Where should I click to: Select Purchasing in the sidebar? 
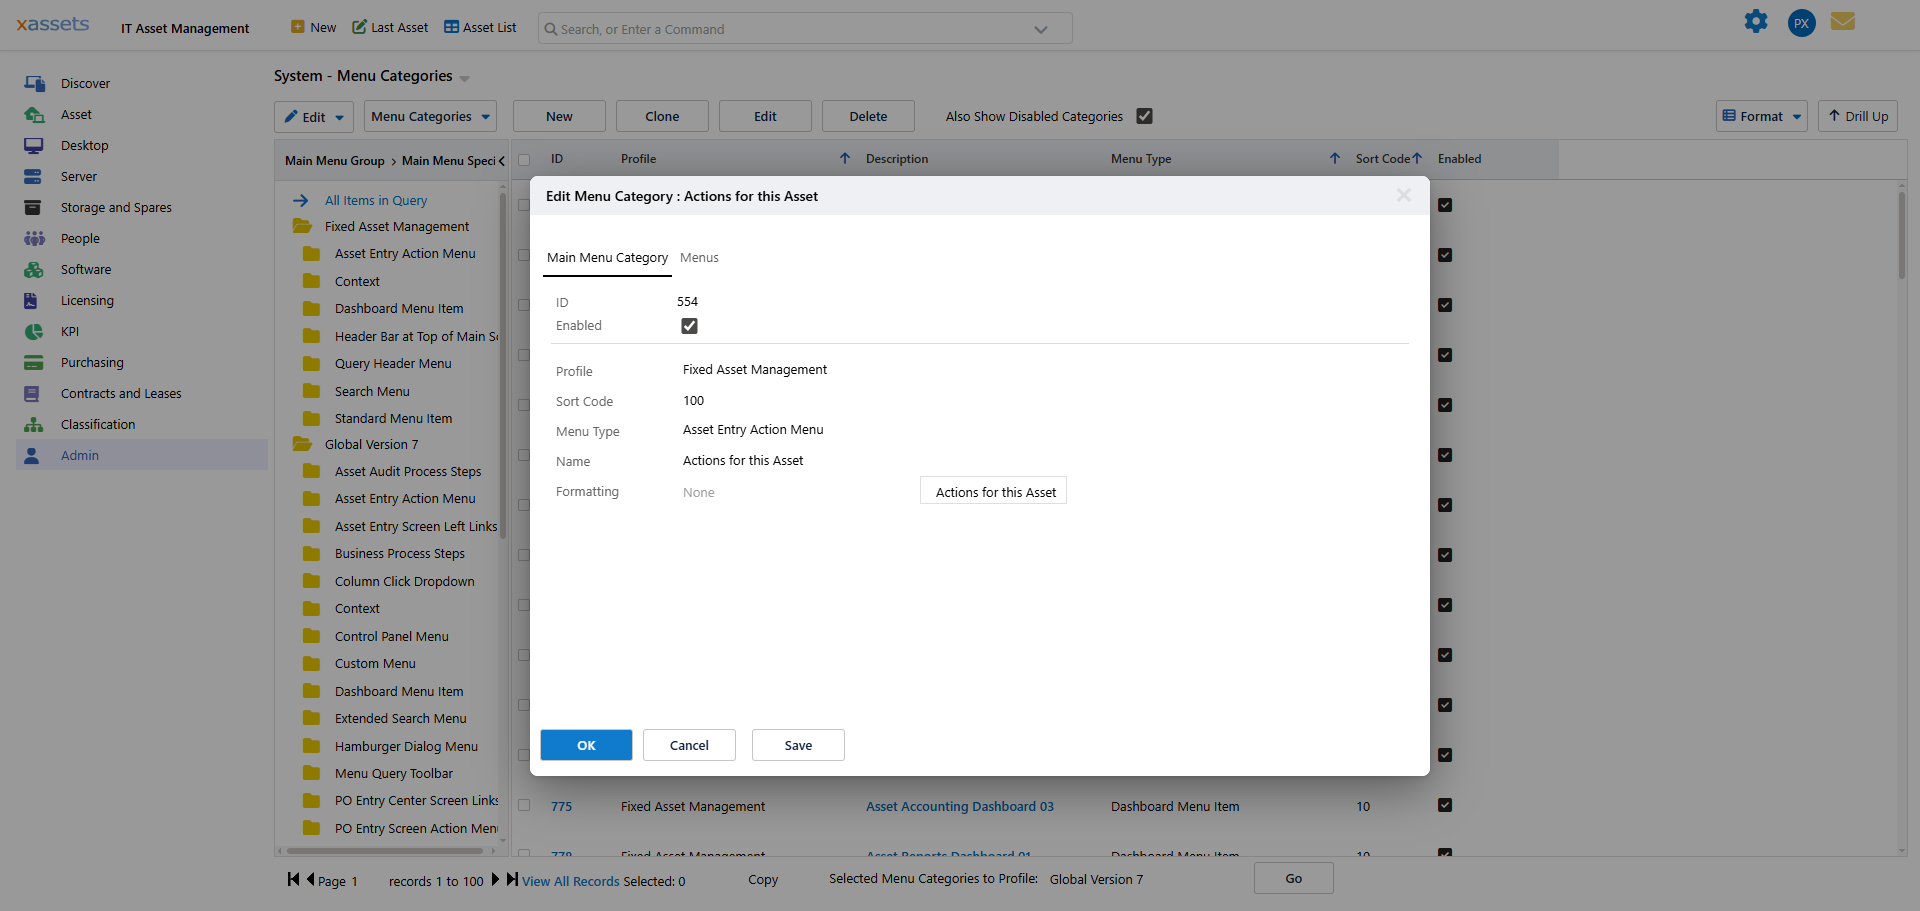coord(91,362)
